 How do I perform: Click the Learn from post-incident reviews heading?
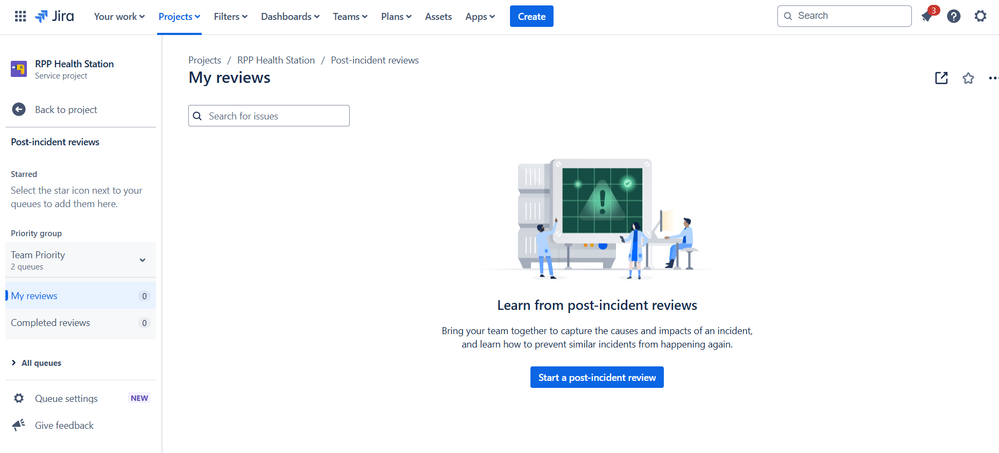[597, 305]
